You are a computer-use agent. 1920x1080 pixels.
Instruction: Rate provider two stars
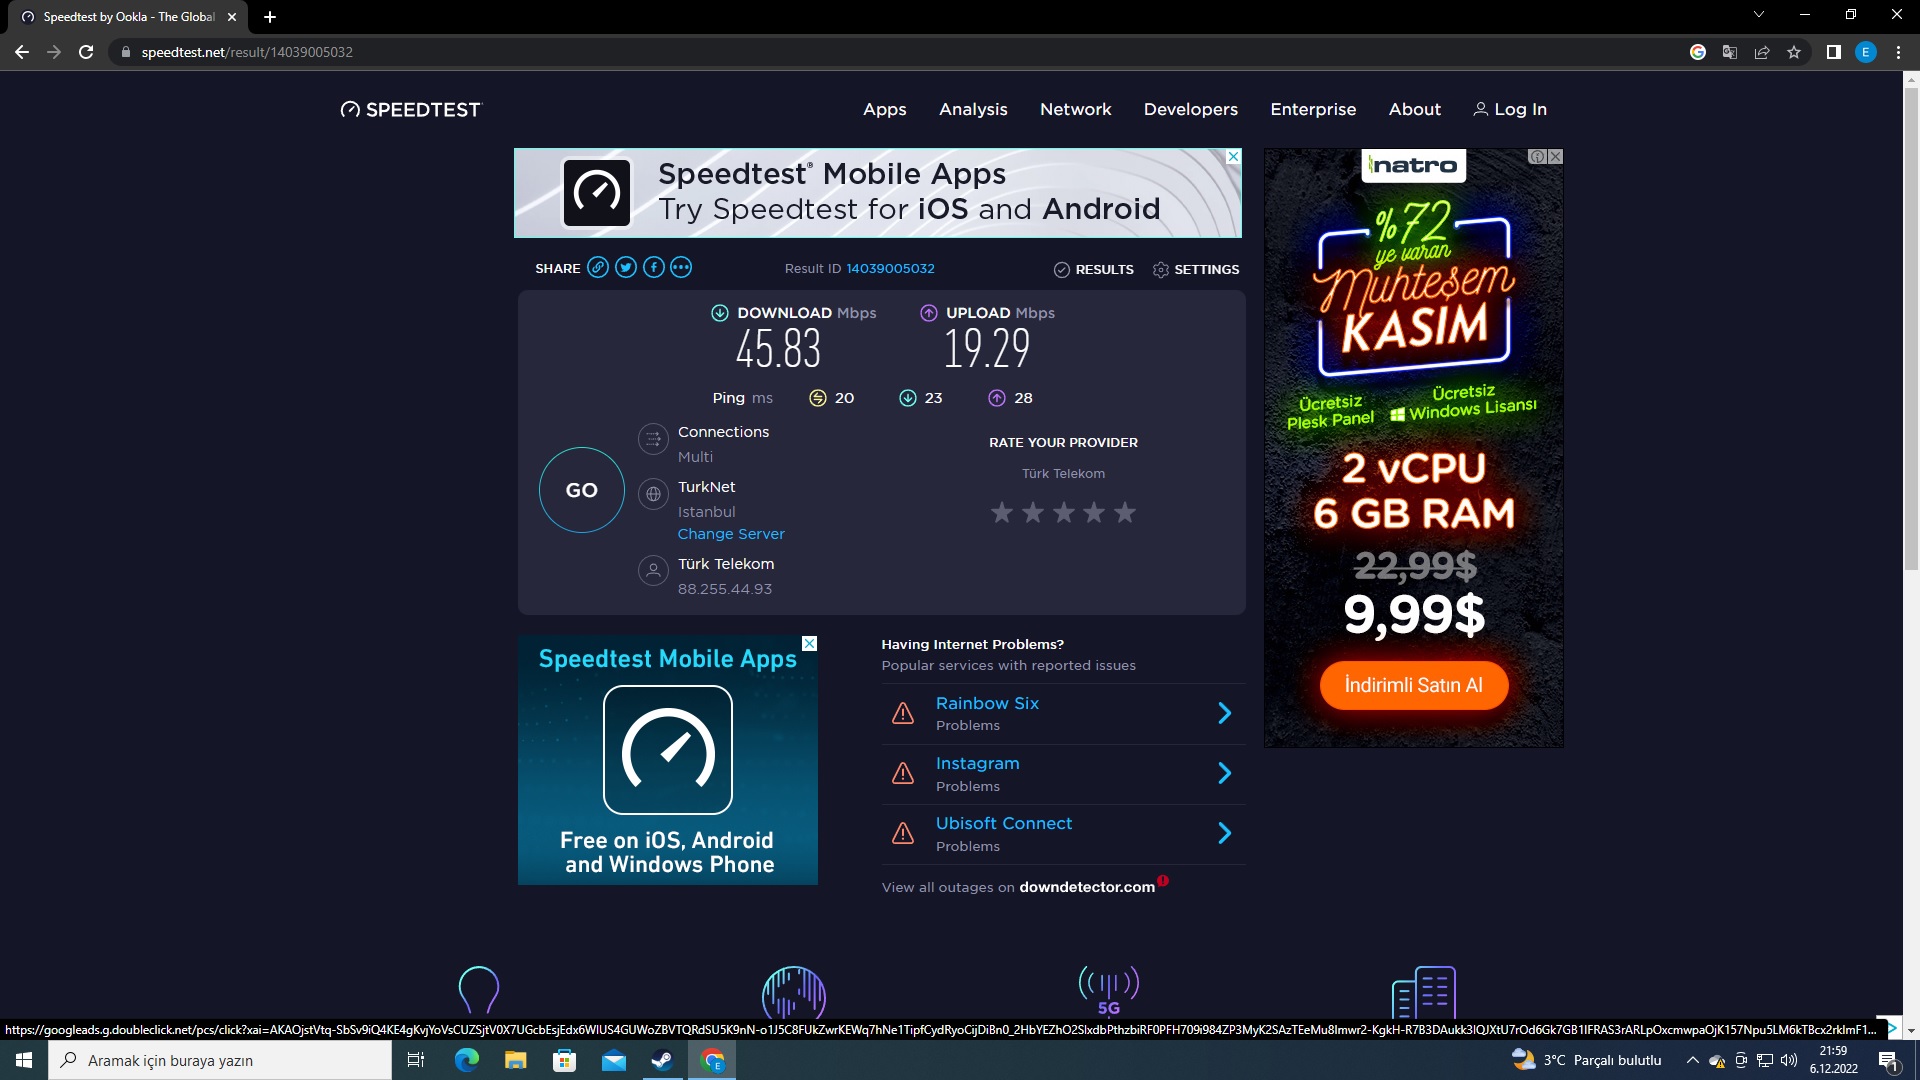pyautogui.click(x=1033, y=513)
